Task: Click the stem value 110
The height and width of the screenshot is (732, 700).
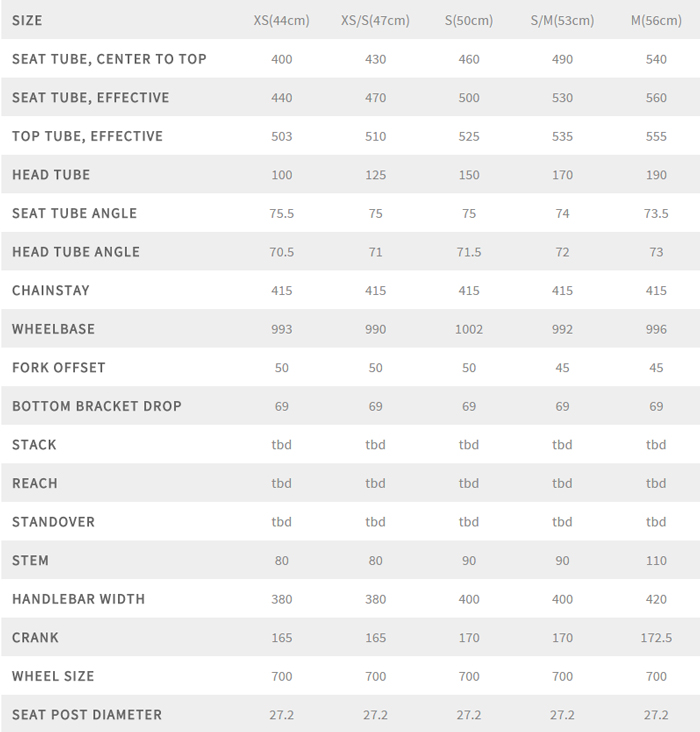Action: [656, 561]
